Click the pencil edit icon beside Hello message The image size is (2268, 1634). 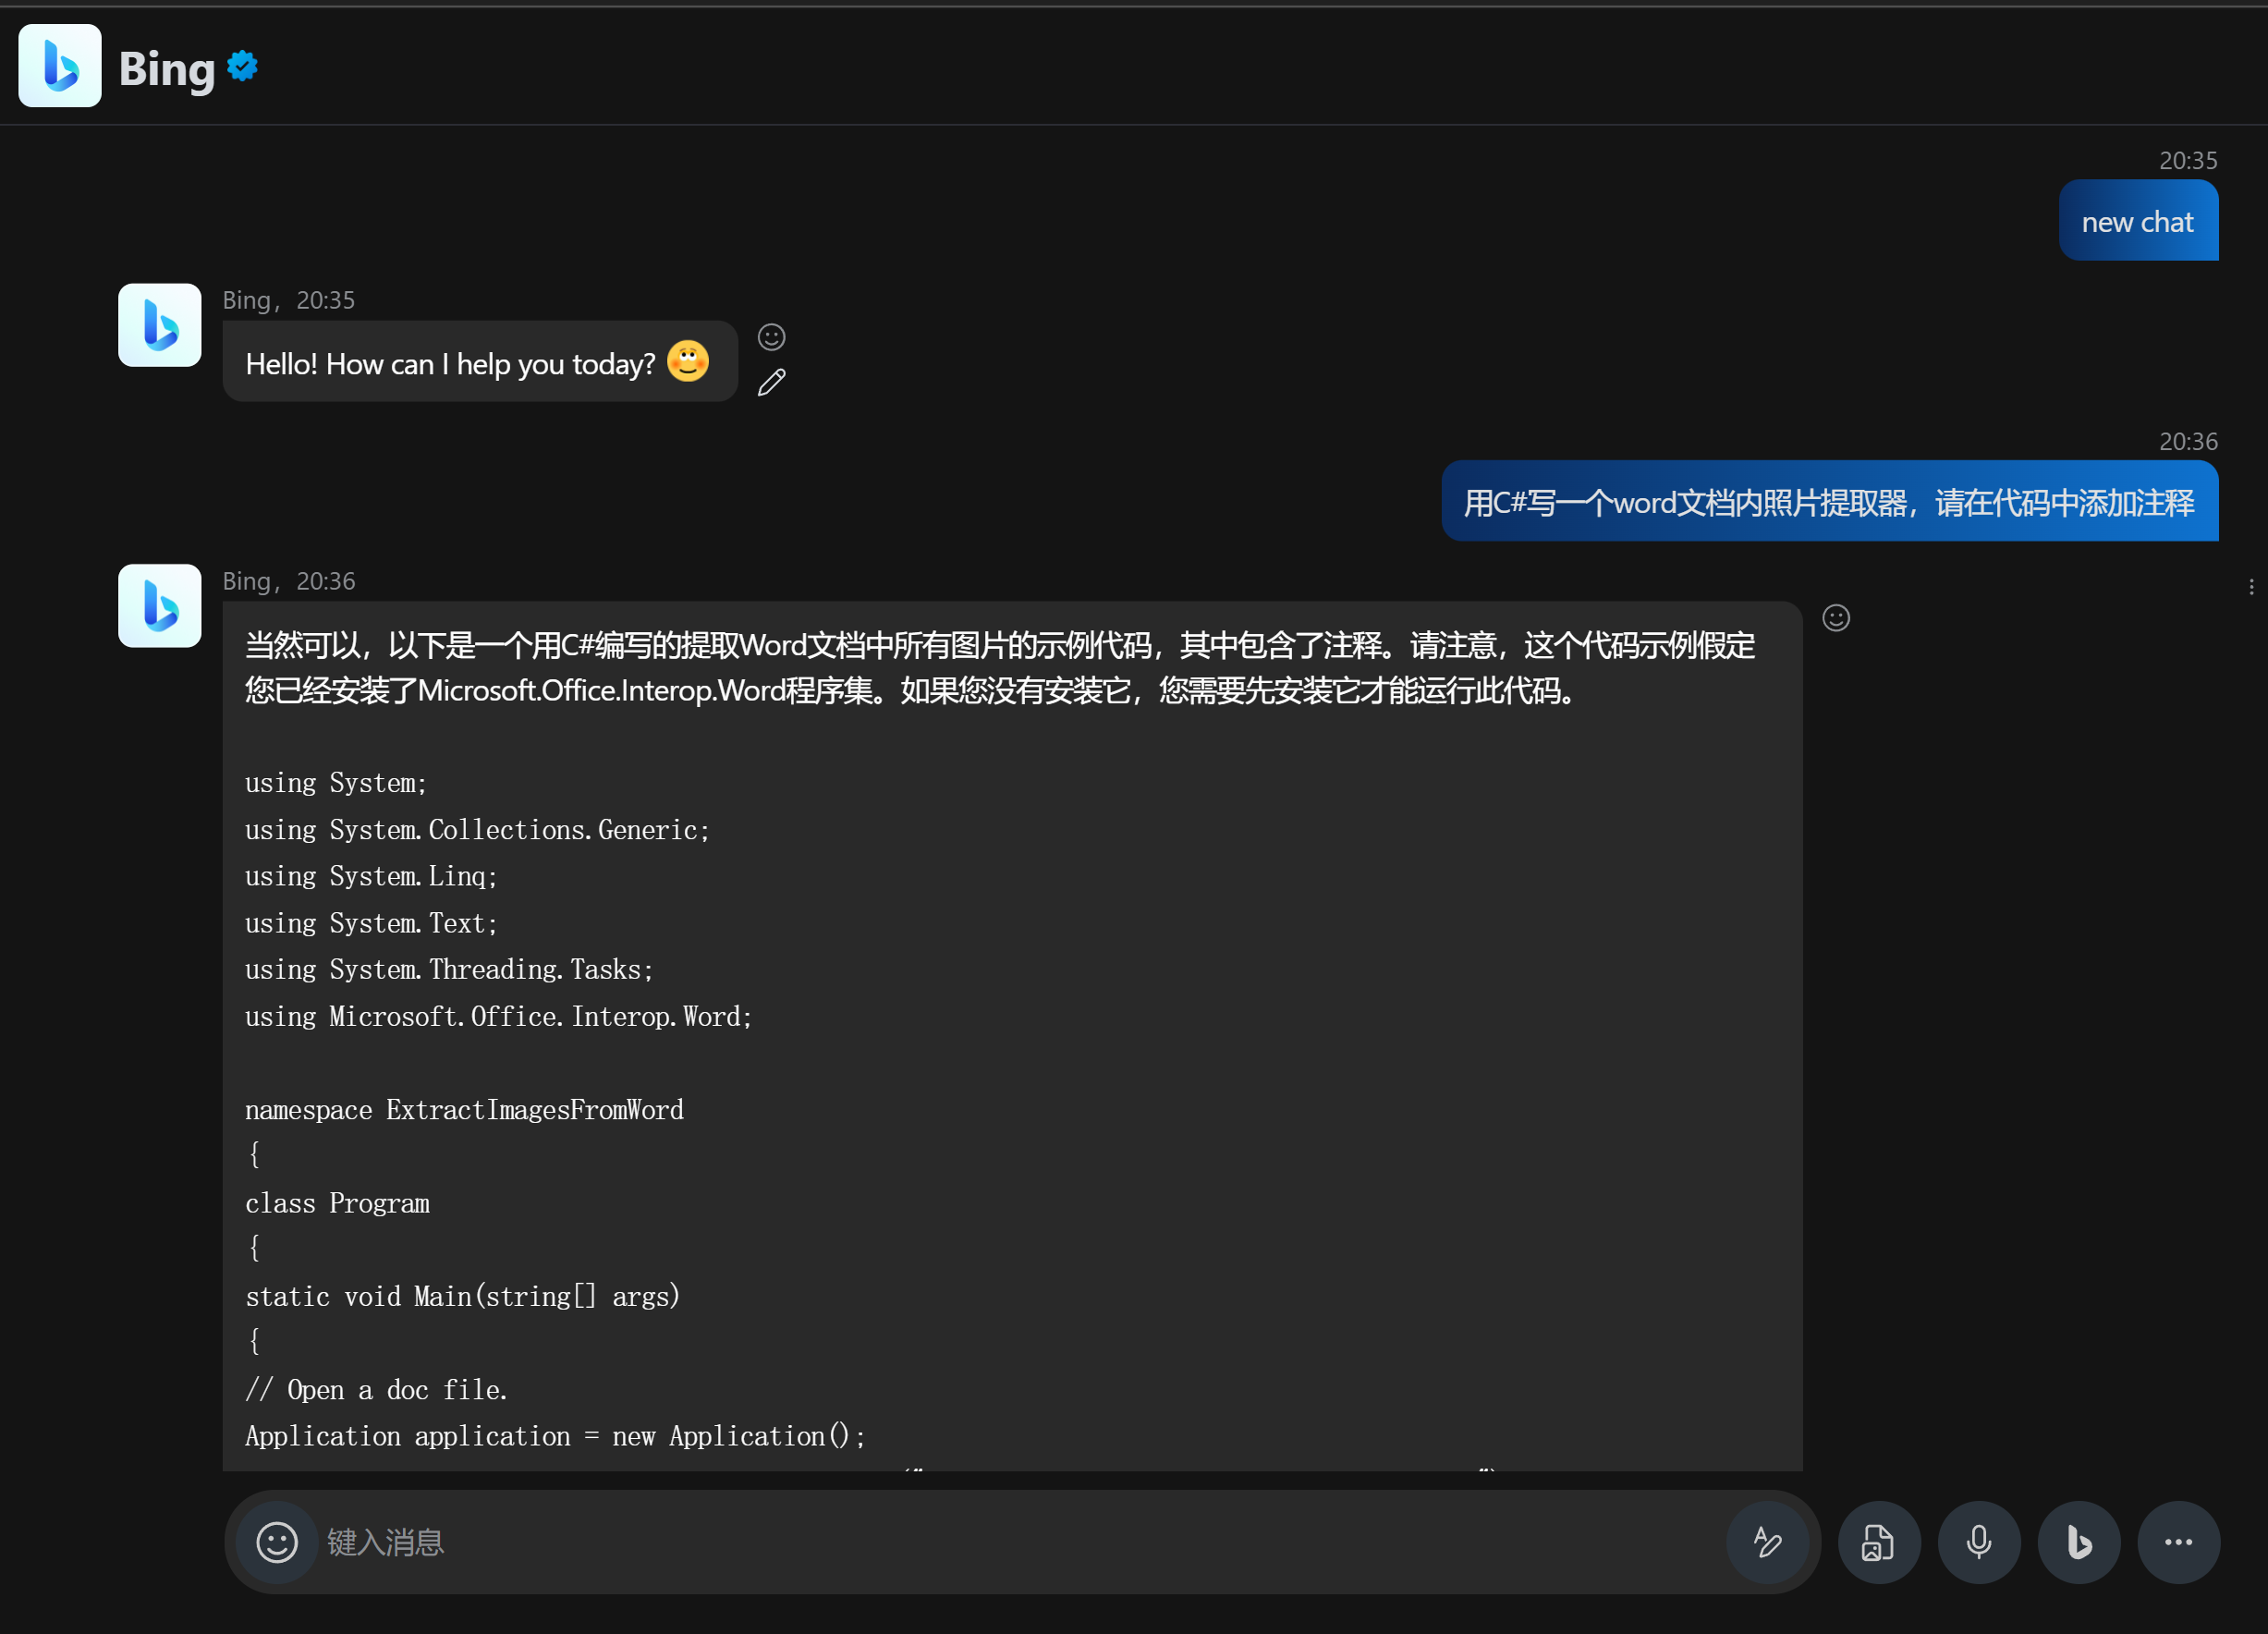(x=771, y=382)
